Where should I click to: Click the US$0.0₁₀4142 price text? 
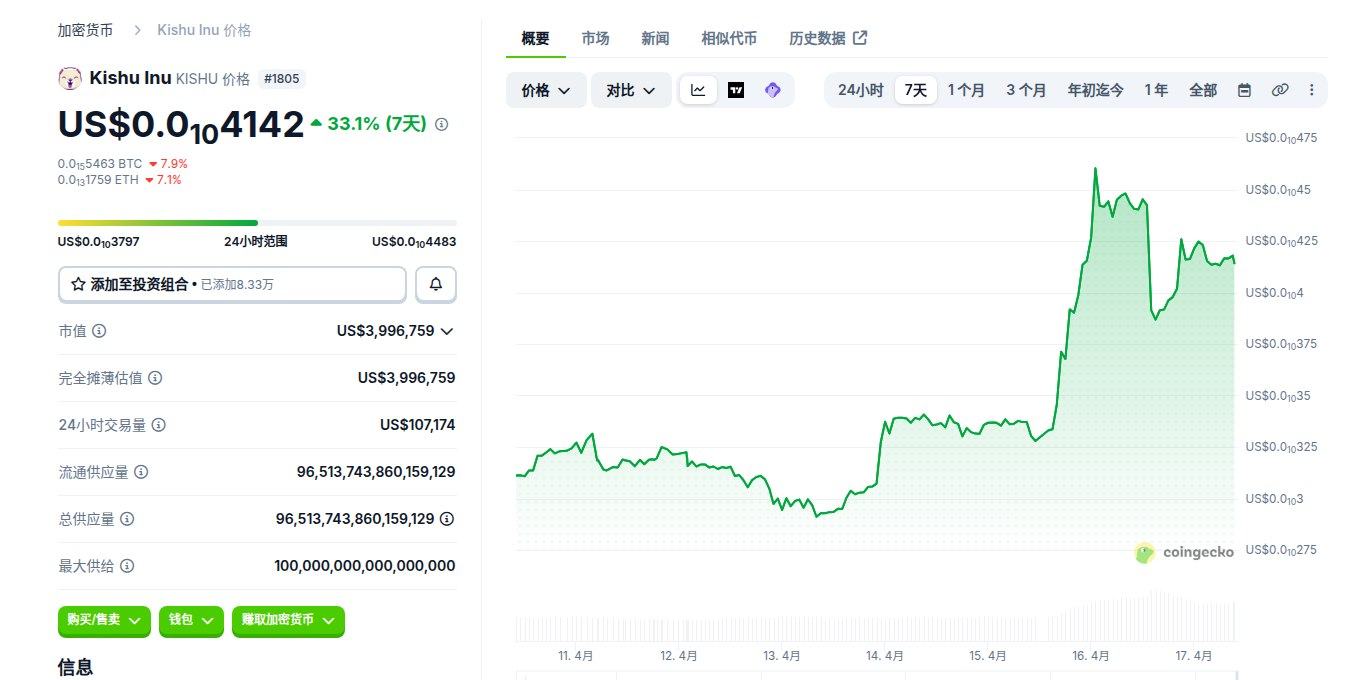(181, 125)
